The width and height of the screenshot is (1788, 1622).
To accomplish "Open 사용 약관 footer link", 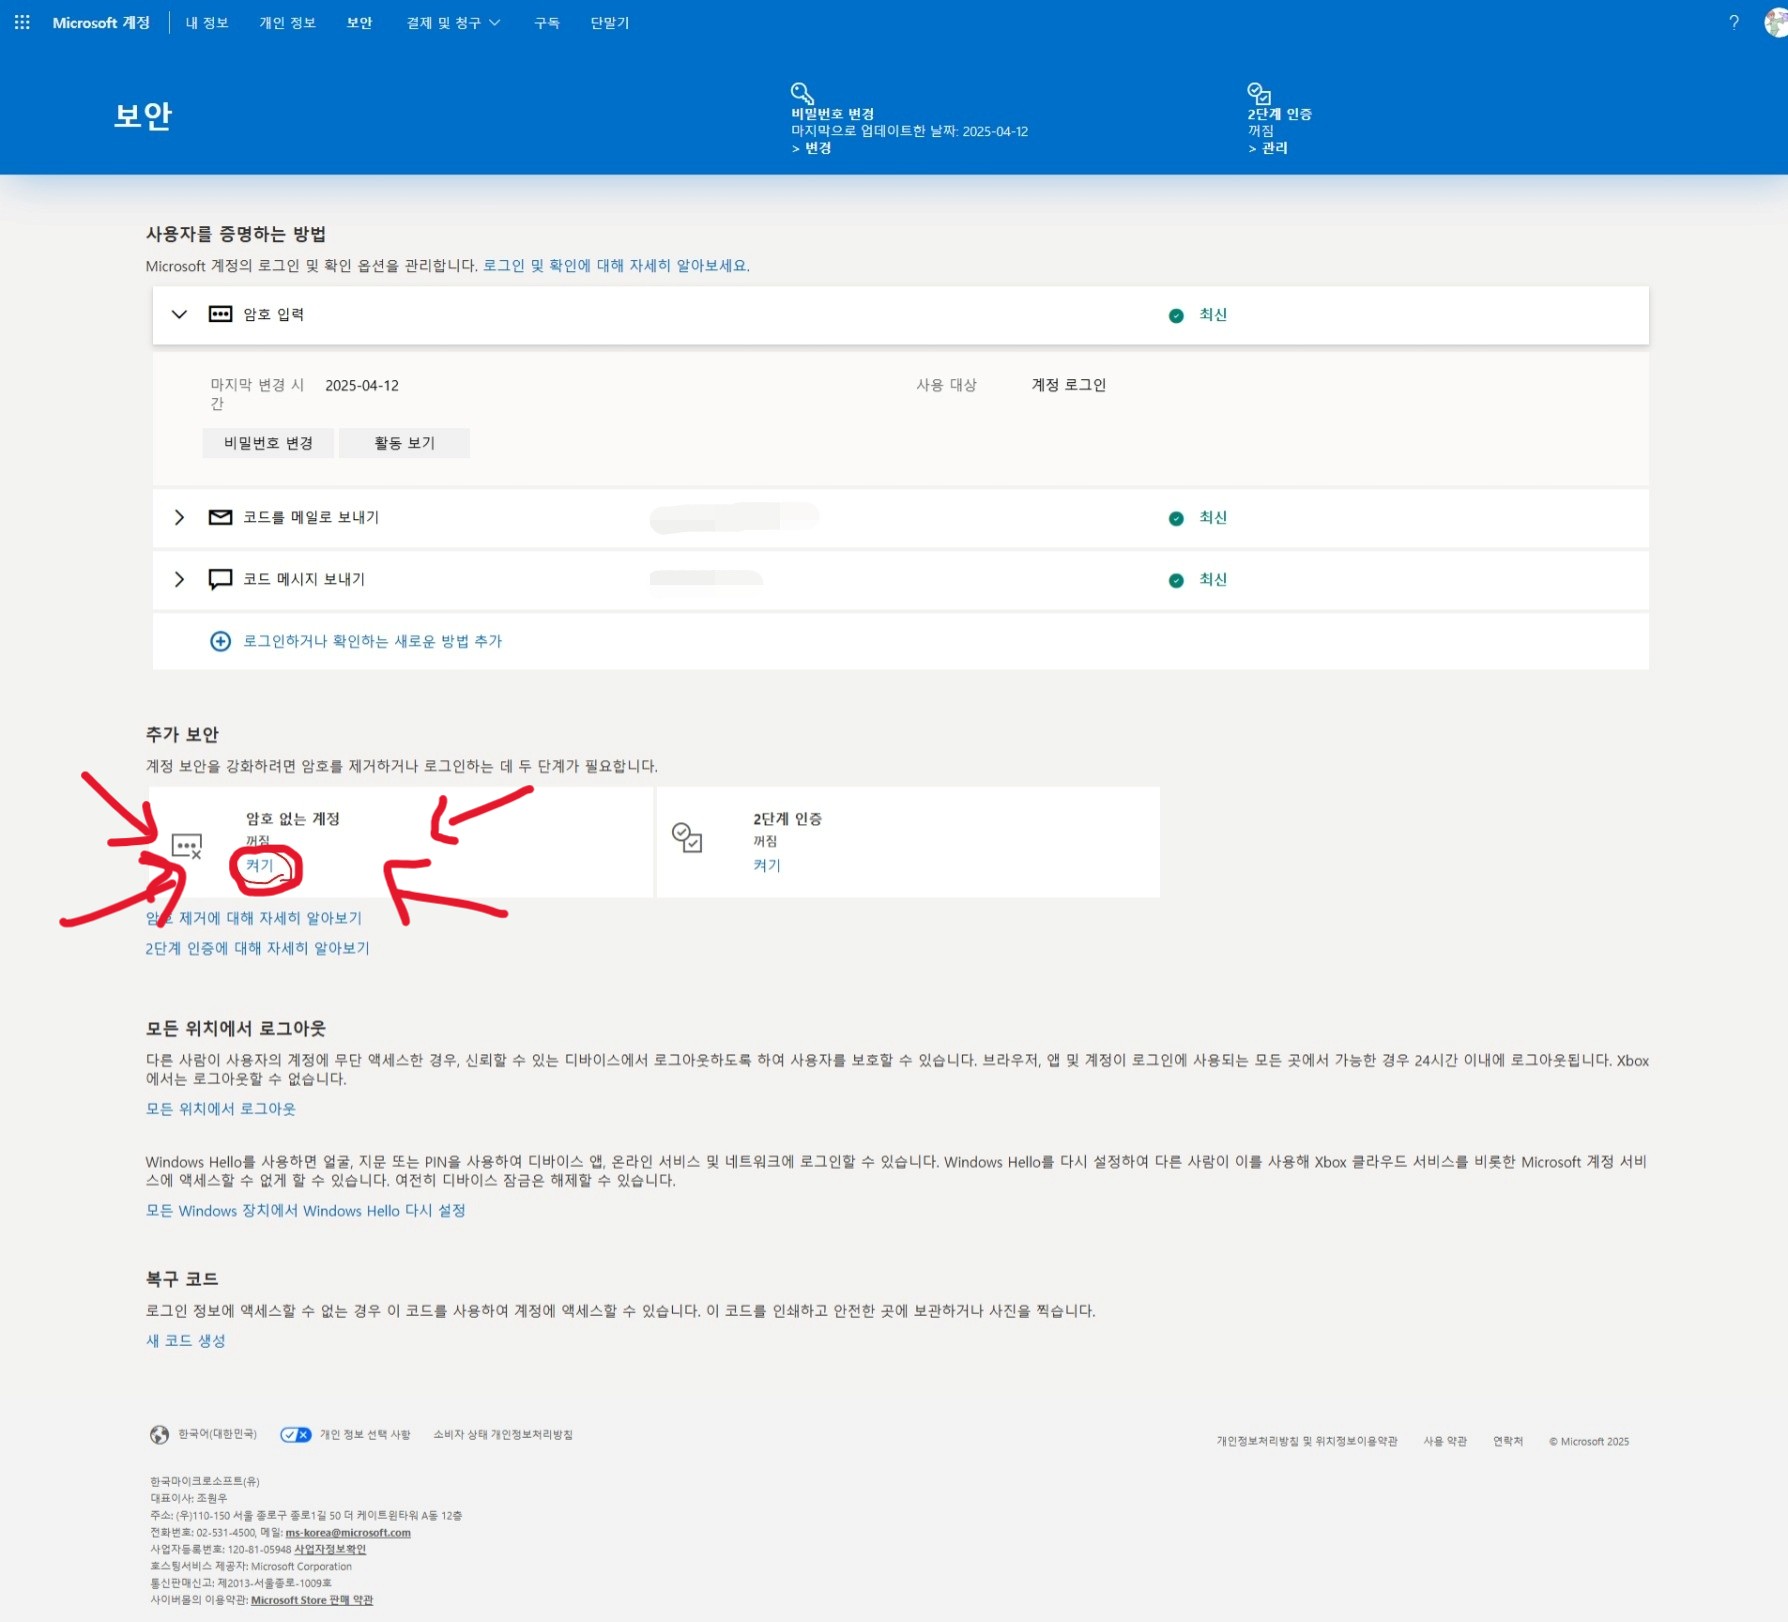I will click(1445, 1441).
